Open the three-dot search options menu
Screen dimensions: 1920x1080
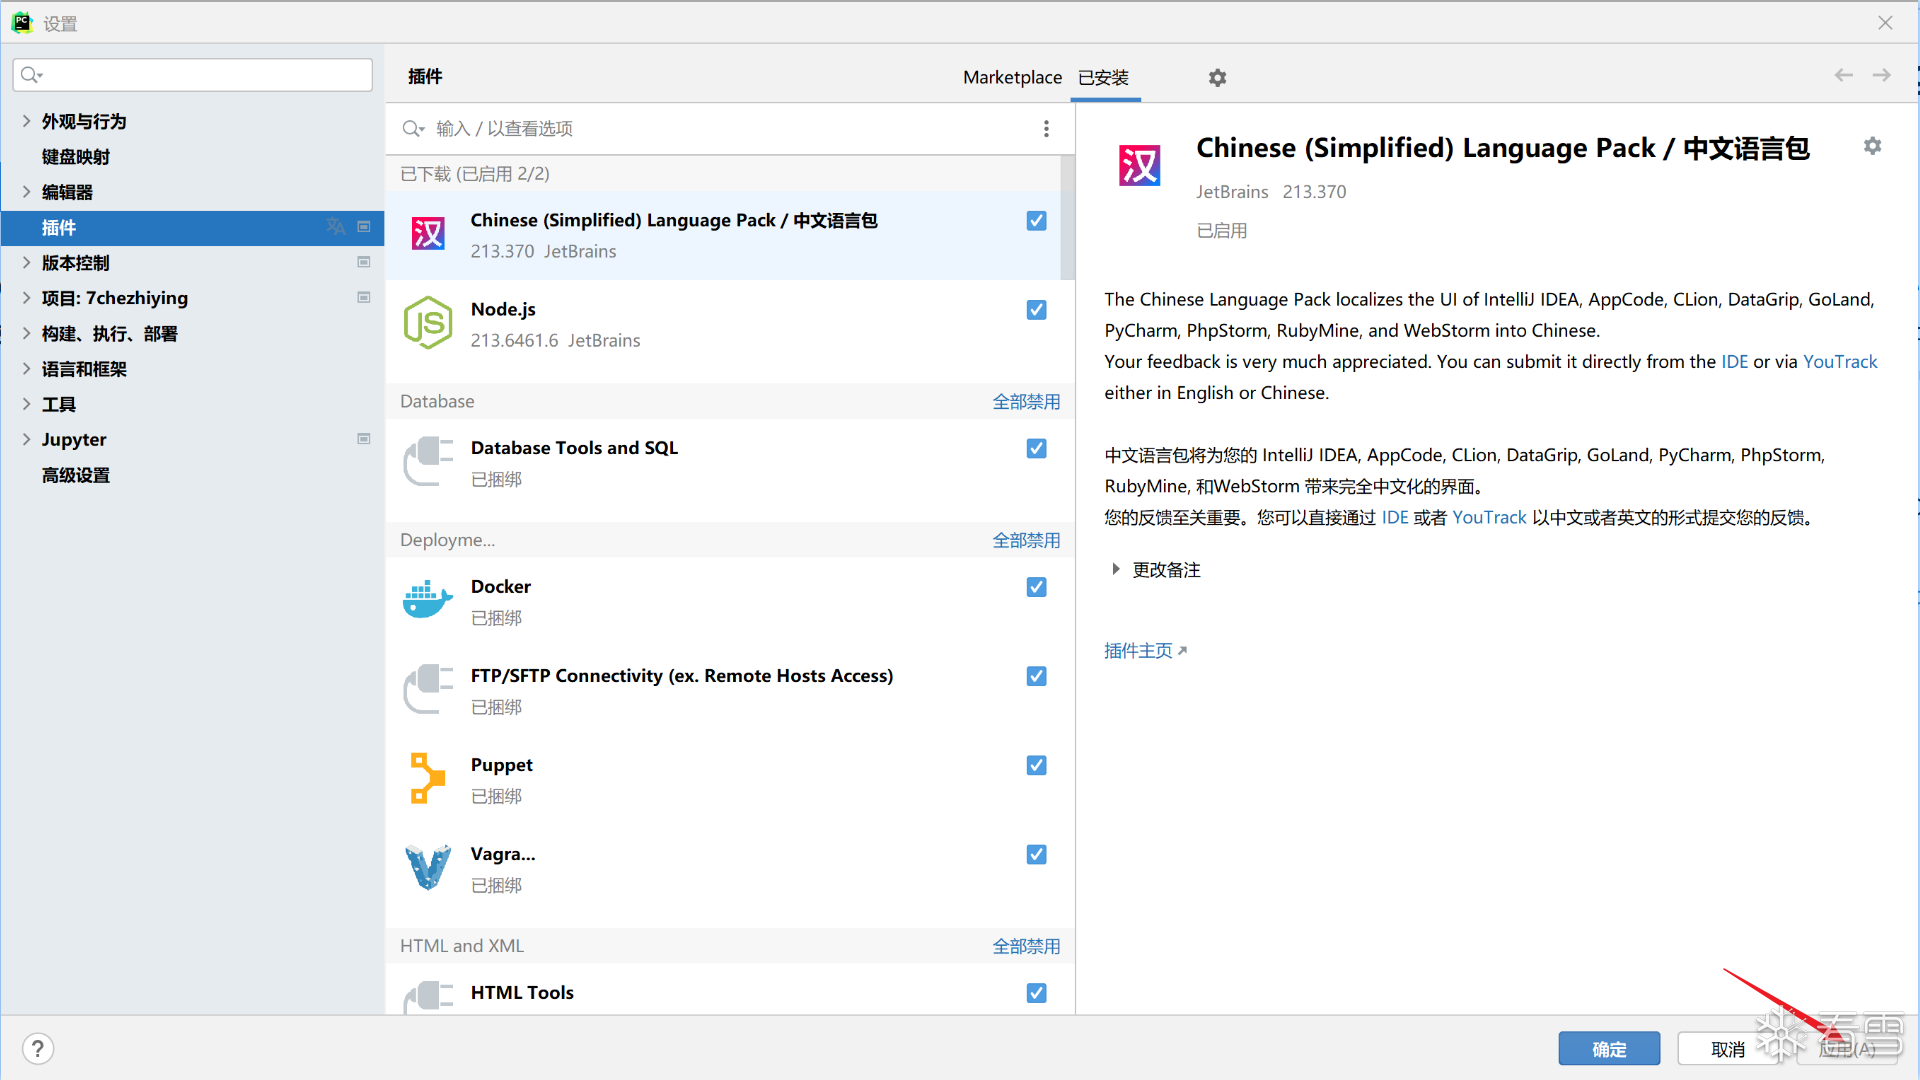(1046, 129)
